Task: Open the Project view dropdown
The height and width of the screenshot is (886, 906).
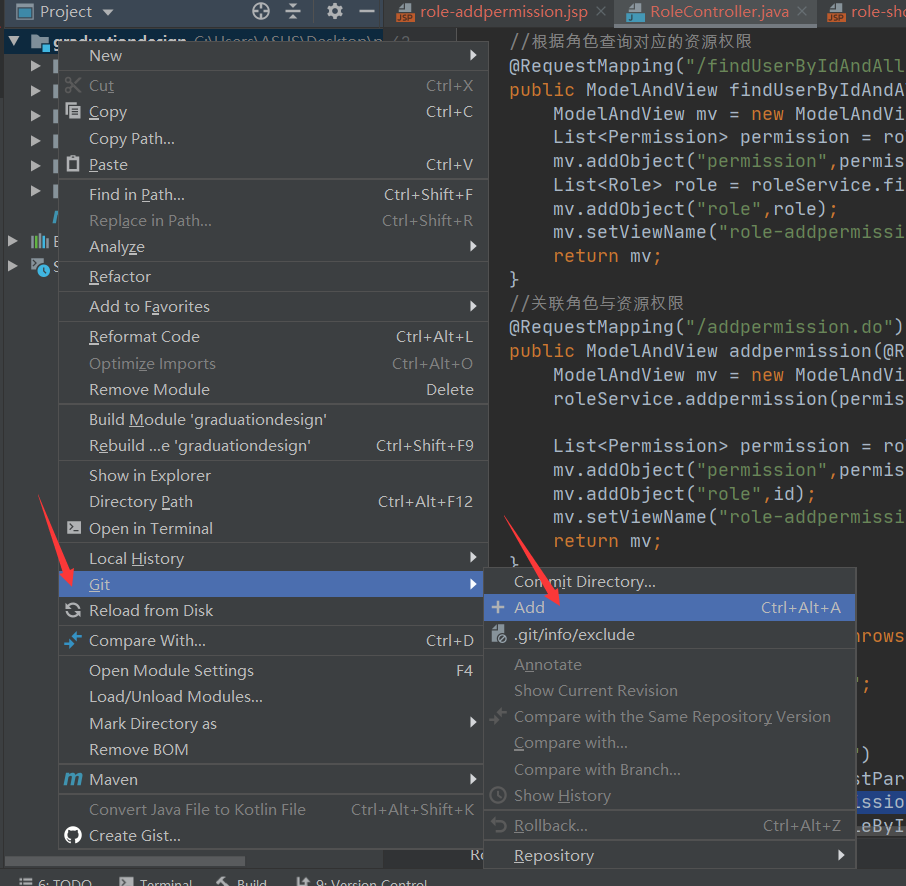Action: pyautogui.click(x=107, y=12)
